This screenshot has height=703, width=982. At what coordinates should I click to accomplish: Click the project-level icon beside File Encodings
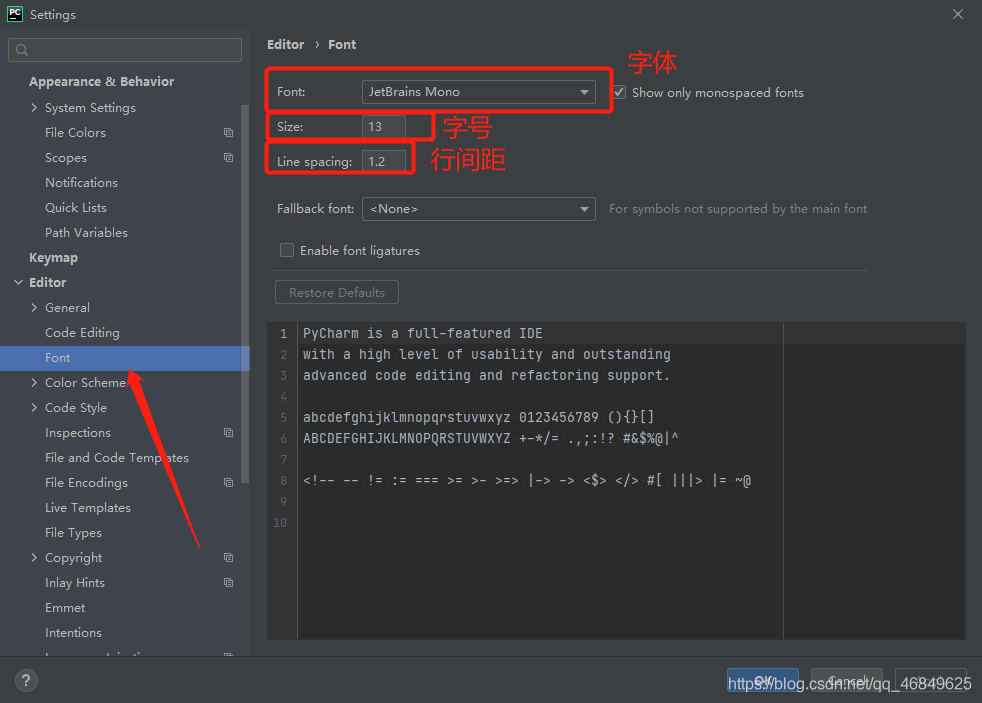click(x=229, y=483)
